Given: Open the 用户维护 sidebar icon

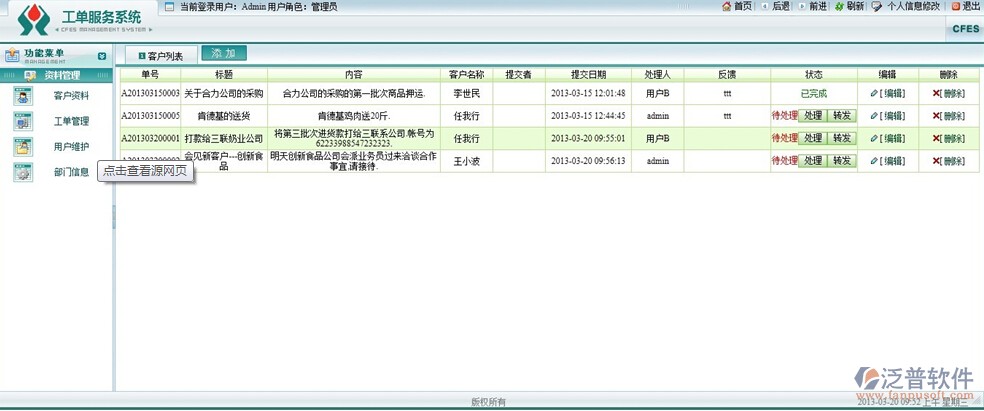Looking at the screenshot, I should click(x=22, y=147).
